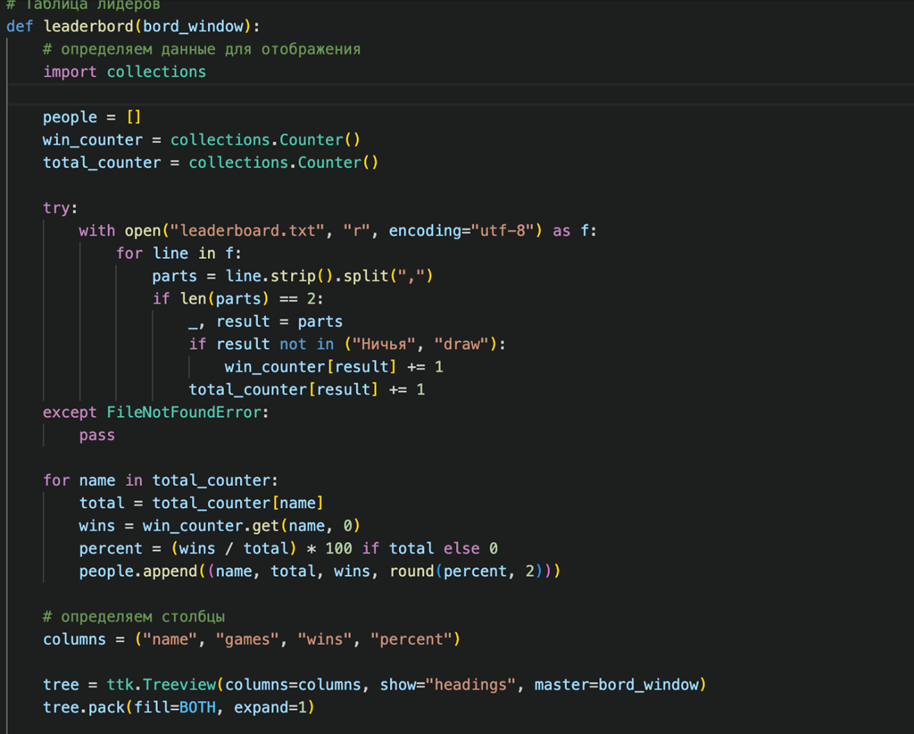
Task: Click the comment 'определяем столбцы'
Action: [133, 617]
